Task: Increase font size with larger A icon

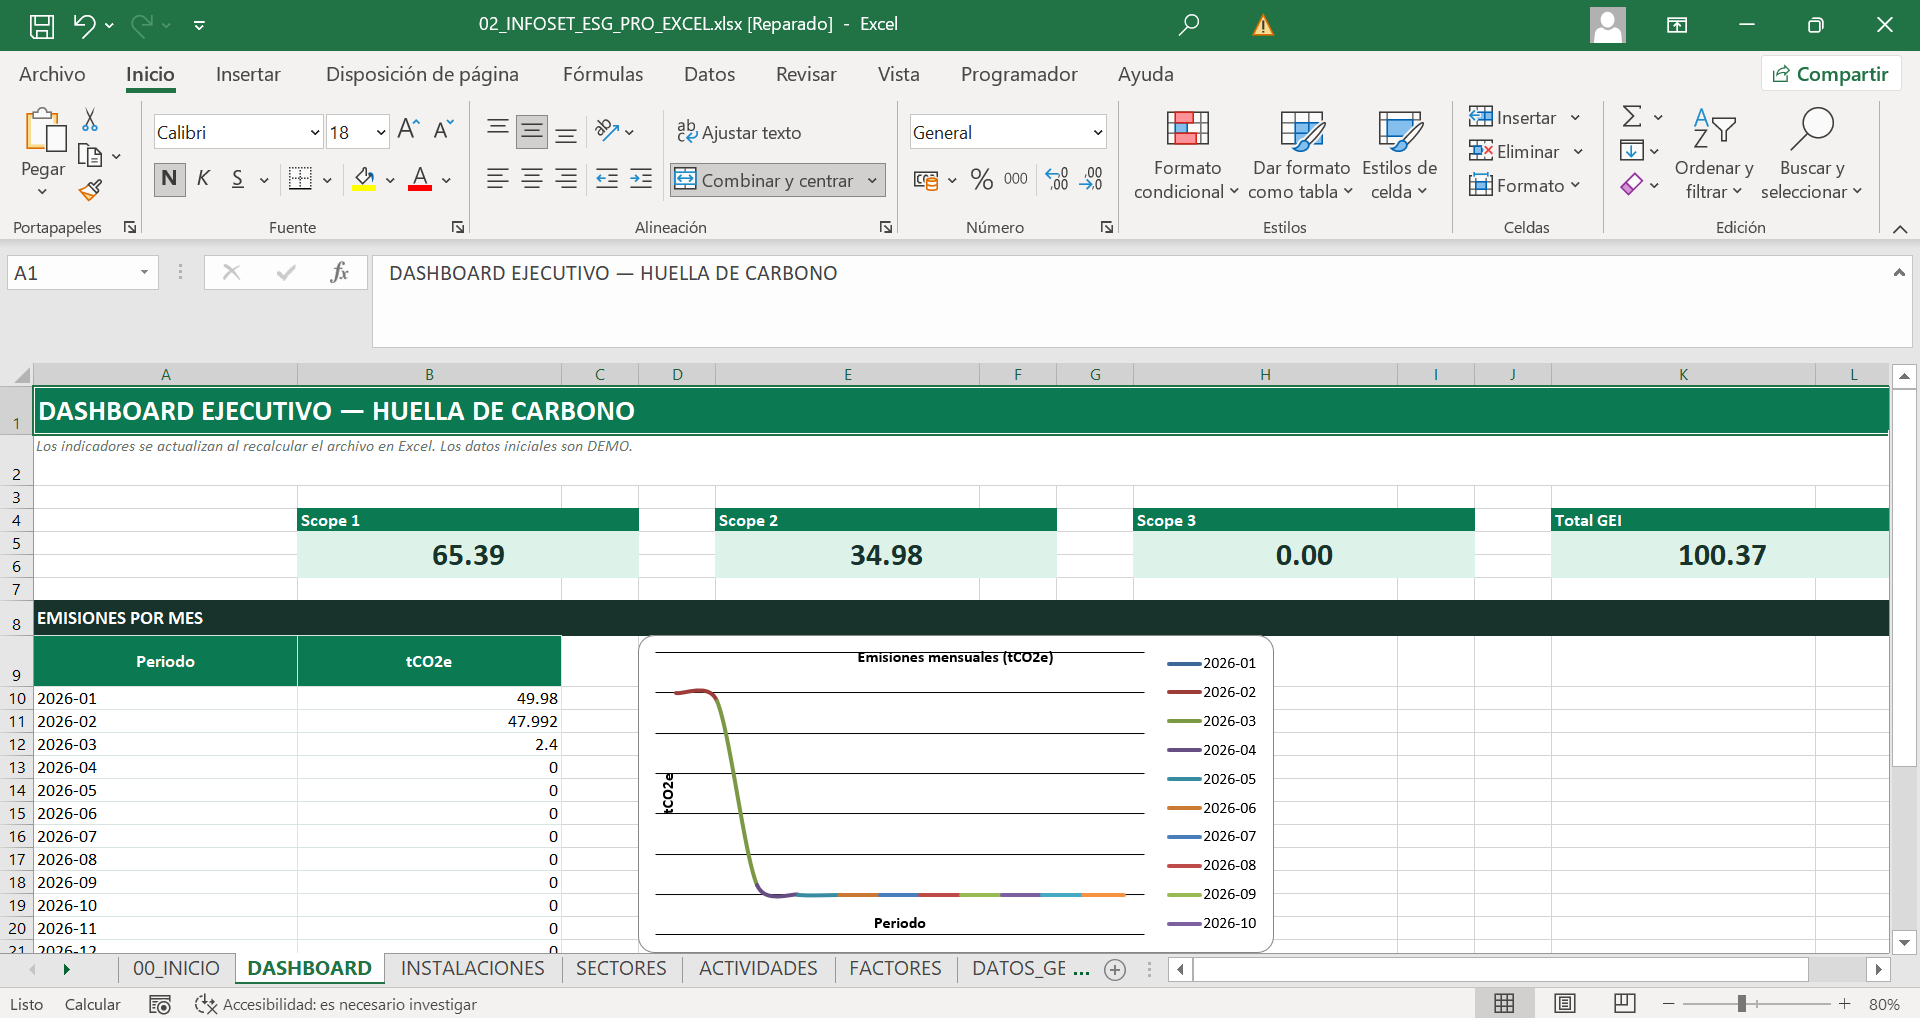Action: (408, 129)
